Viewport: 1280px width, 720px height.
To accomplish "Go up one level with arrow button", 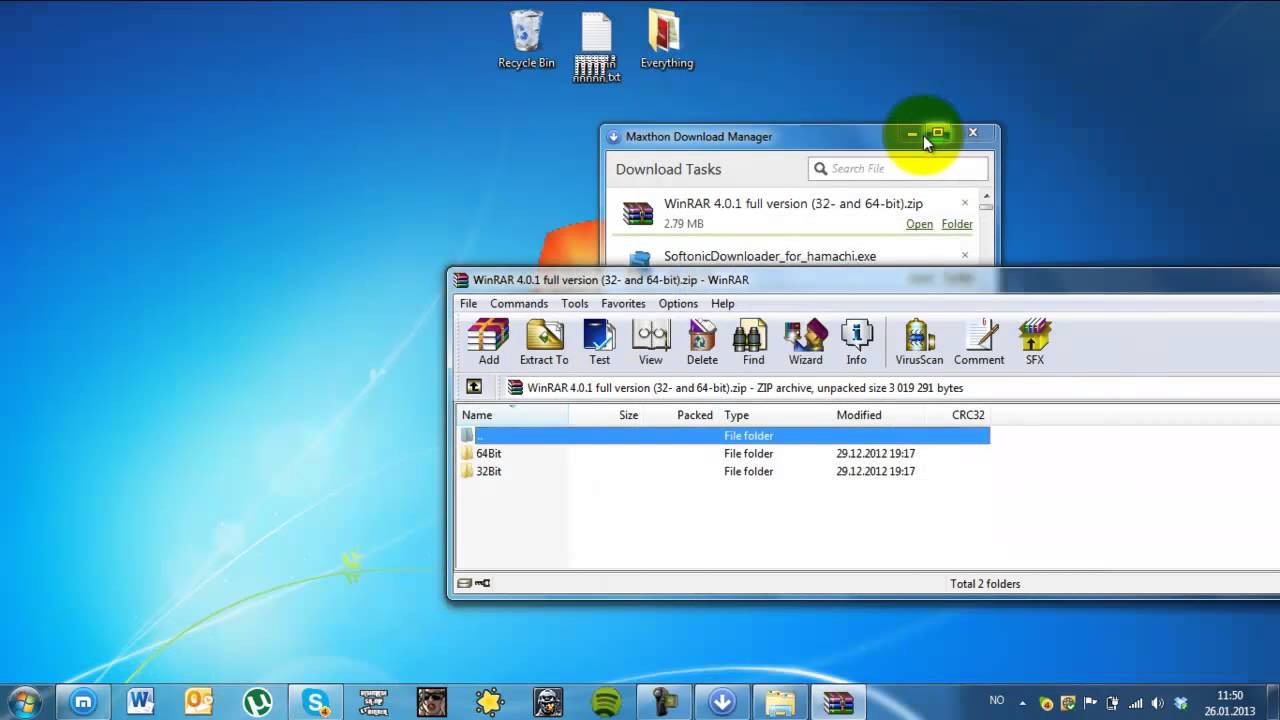I will [x=474, y=387].
